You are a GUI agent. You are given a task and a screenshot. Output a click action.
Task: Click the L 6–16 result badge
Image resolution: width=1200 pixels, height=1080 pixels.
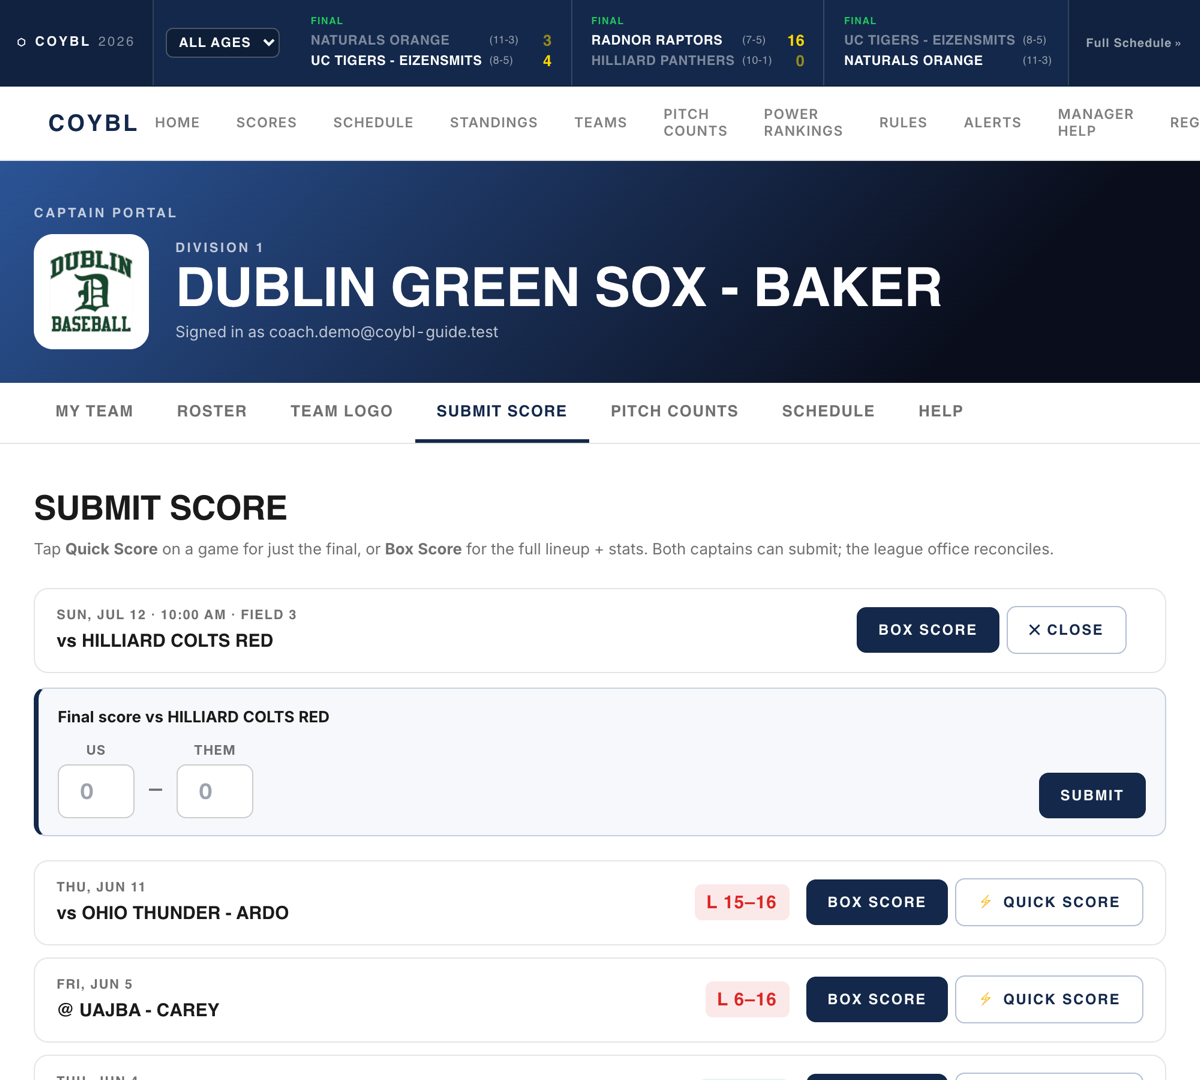coord(747,999)
